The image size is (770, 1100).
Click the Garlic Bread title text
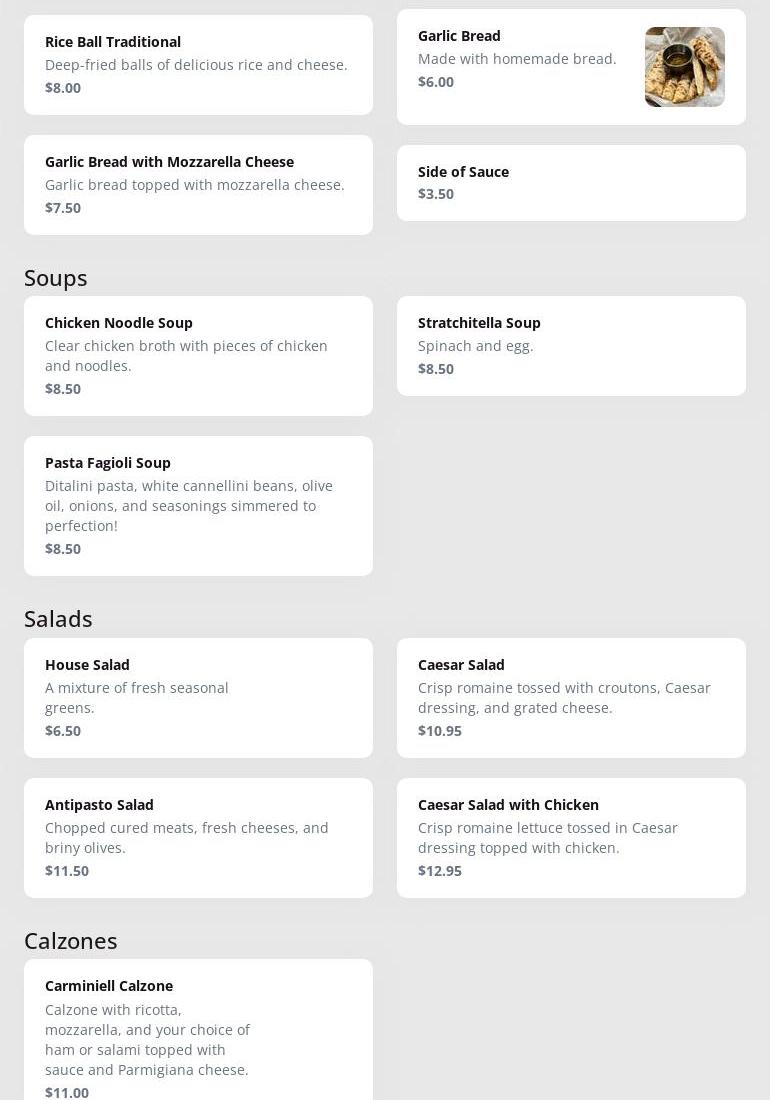[459, 36]
